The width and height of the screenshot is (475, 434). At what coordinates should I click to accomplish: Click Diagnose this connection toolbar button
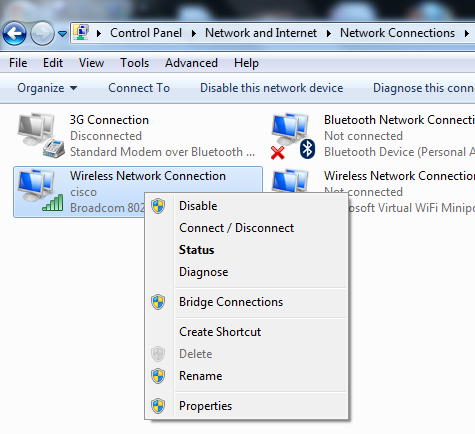424,88
